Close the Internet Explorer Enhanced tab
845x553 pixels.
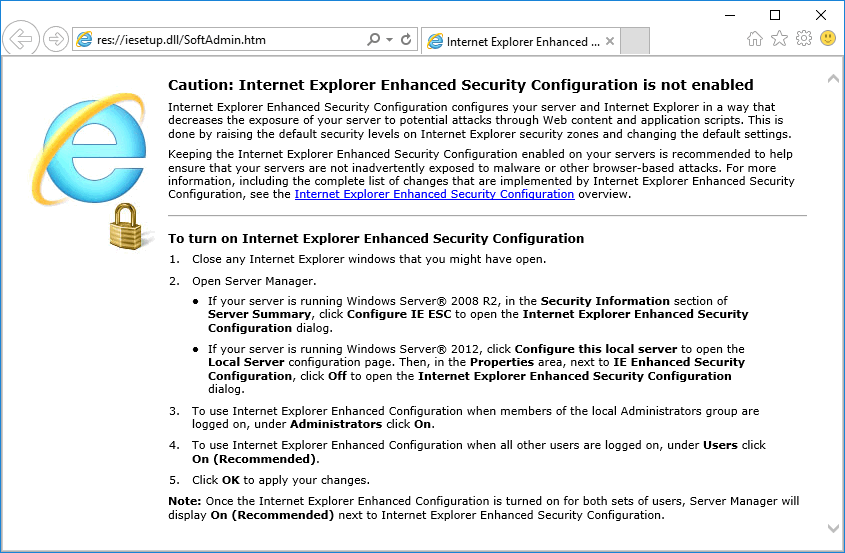click(x=609, y=41)
